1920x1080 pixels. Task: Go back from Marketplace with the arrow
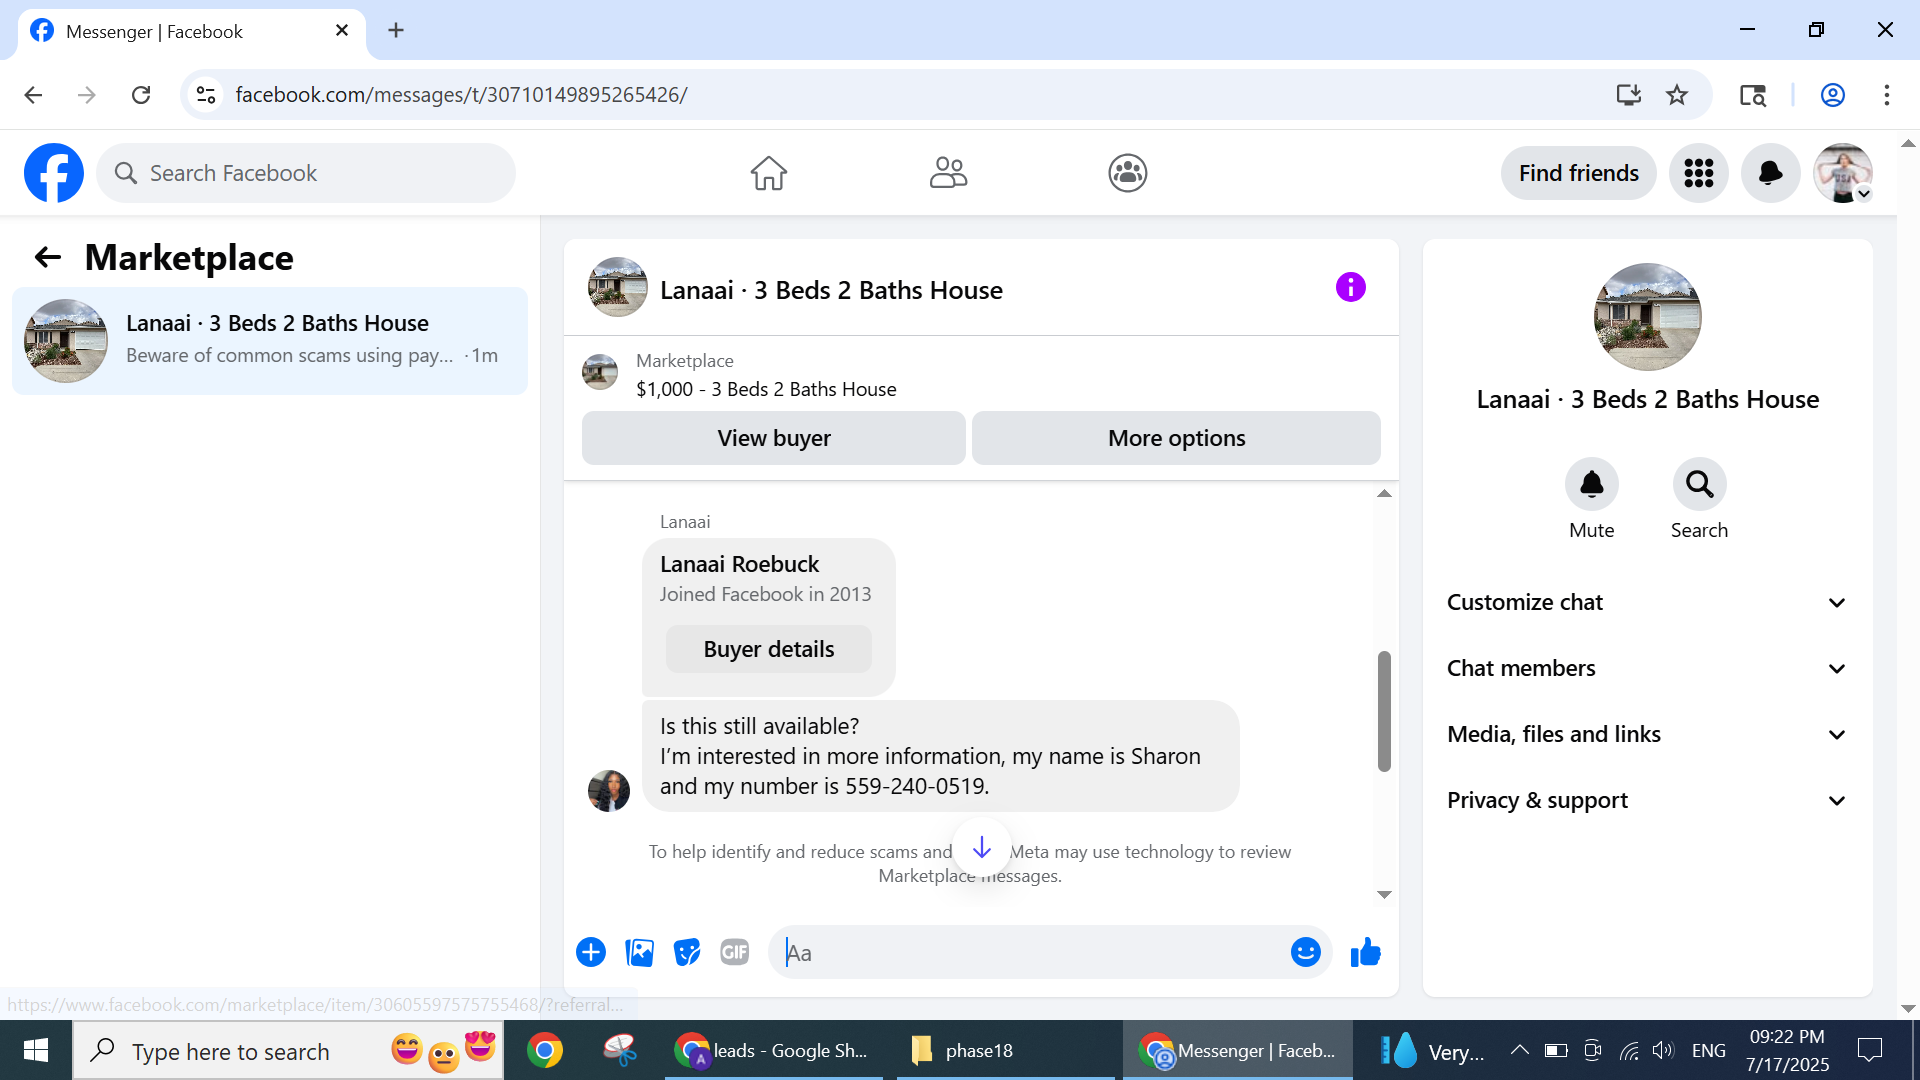pos(47,258)
